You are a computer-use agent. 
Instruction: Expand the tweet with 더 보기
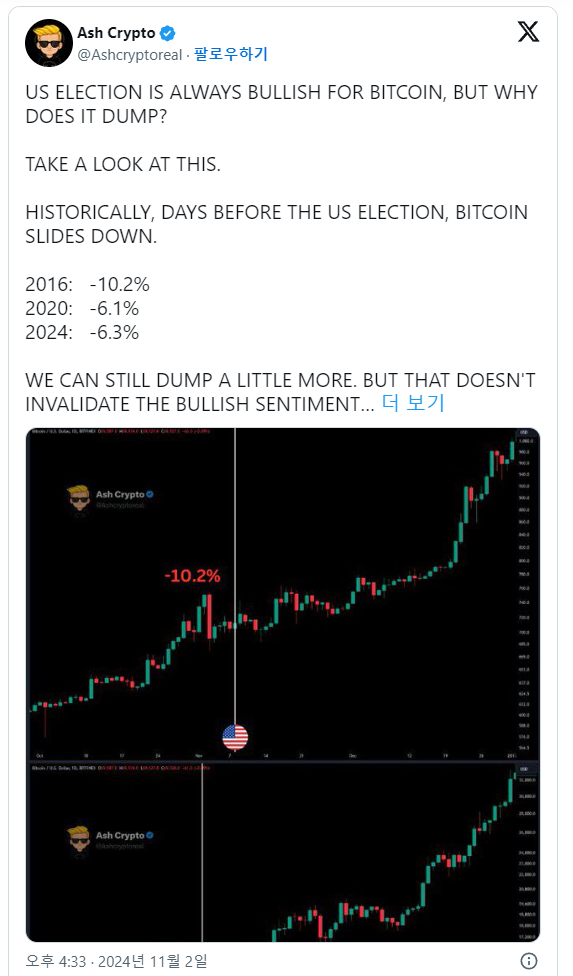pos(413,403)
